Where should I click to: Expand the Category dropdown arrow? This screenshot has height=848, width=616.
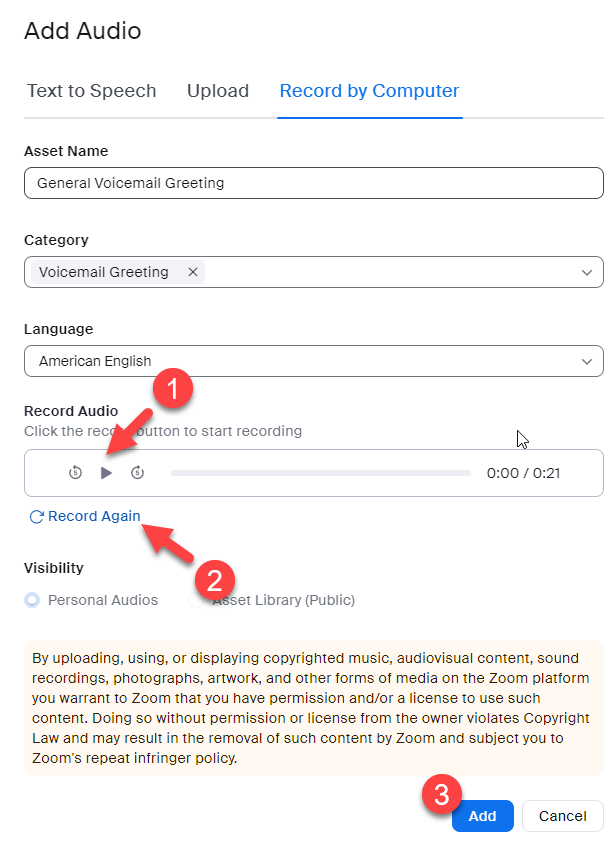coord(586,272)
